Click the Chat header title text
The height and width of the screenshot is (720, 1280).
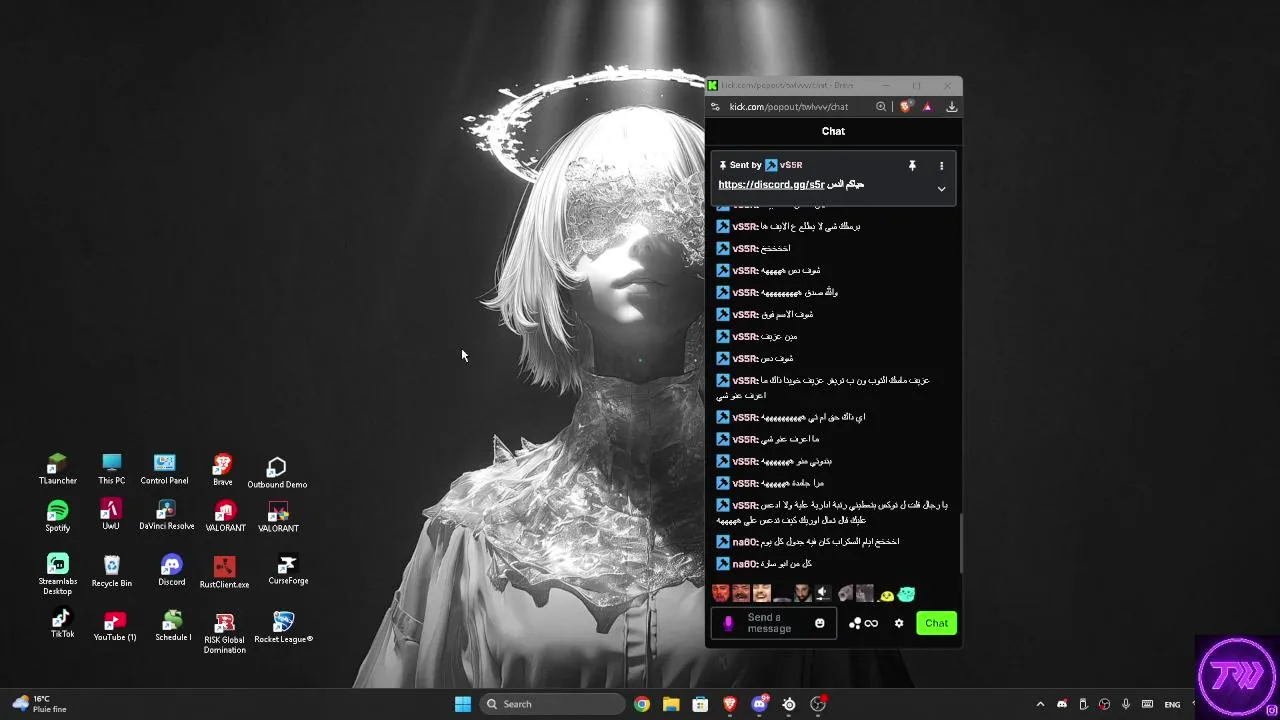(x=833, y=131)
